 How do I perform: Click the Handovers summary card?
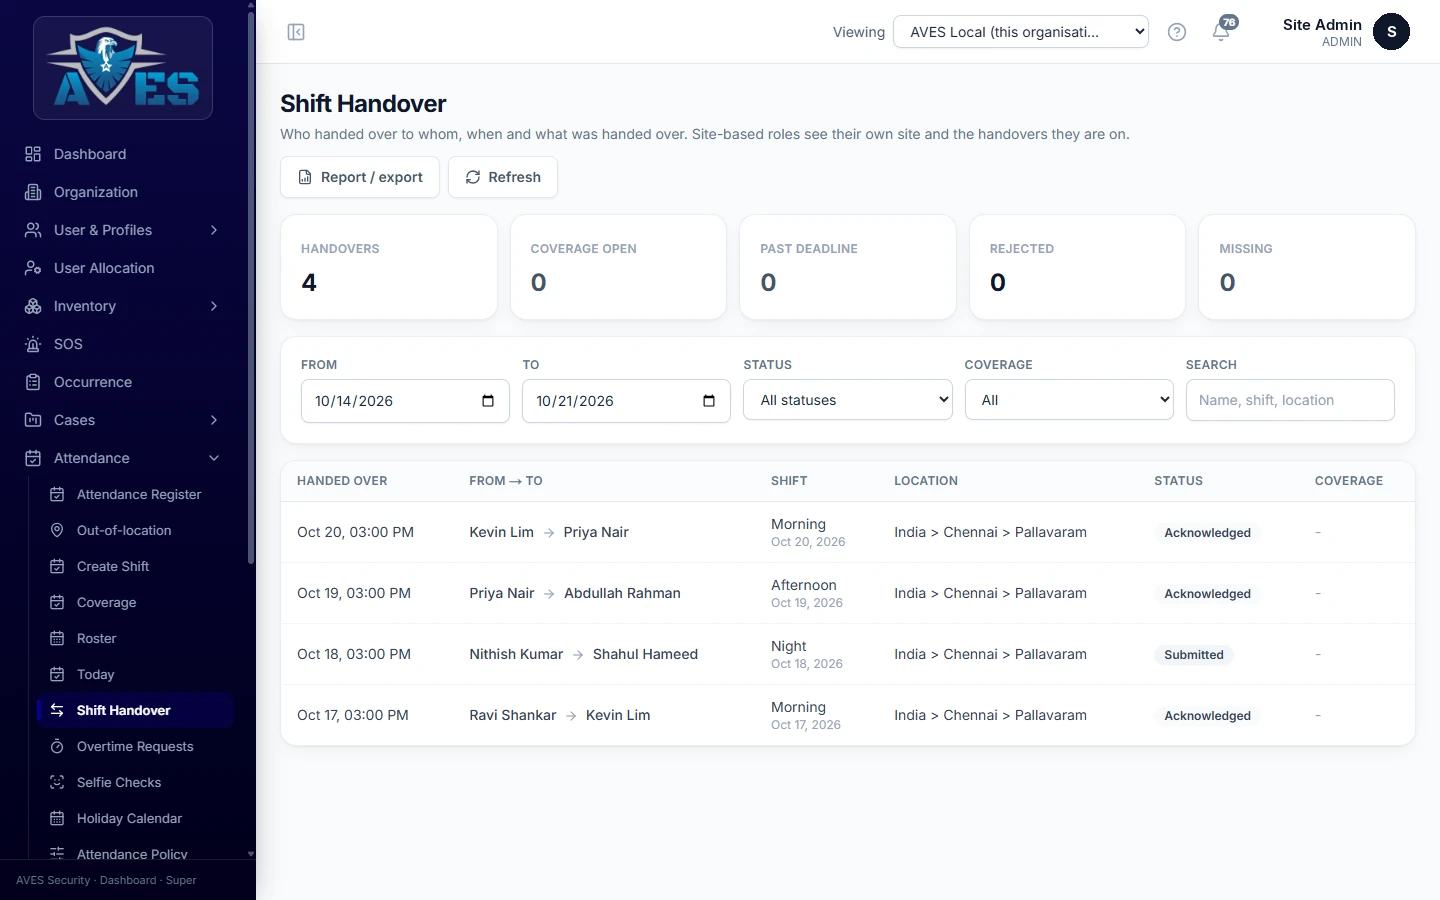click(389, 267)
